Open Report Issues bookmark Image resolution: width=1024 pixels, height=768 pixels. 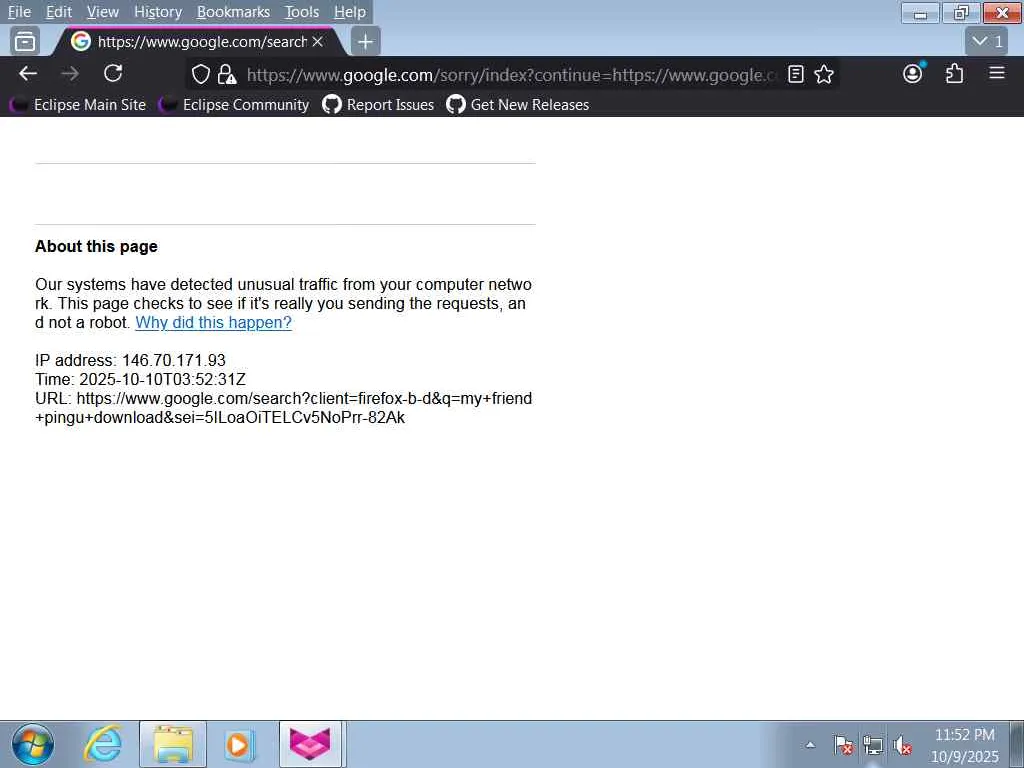click(x=378, y=104)
